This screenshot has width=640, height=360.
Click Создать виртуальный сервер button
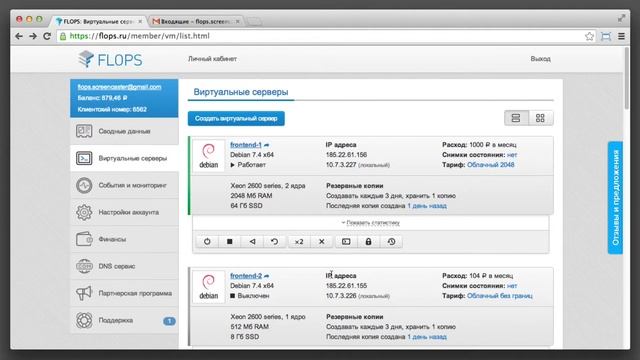[x=236, y=118]
